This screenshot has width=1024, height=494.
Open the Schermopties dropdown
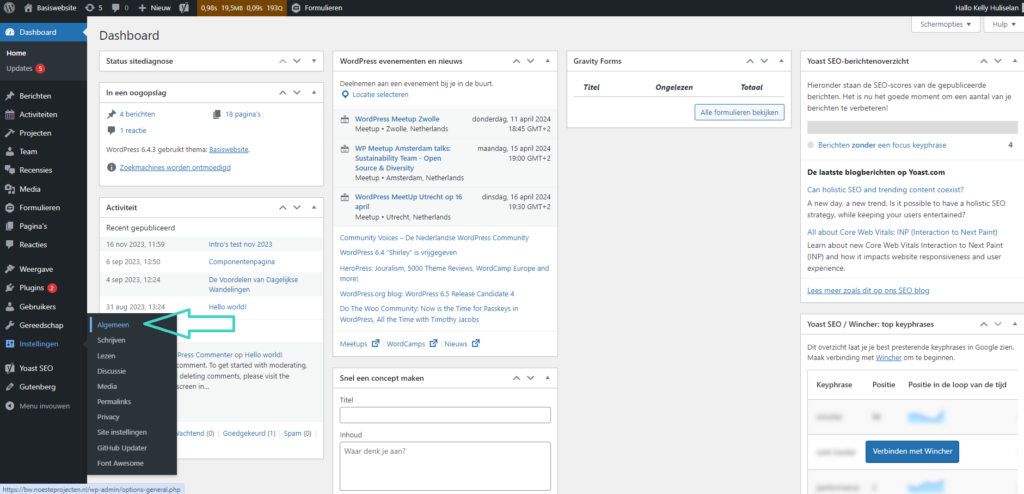click(945, 24)
